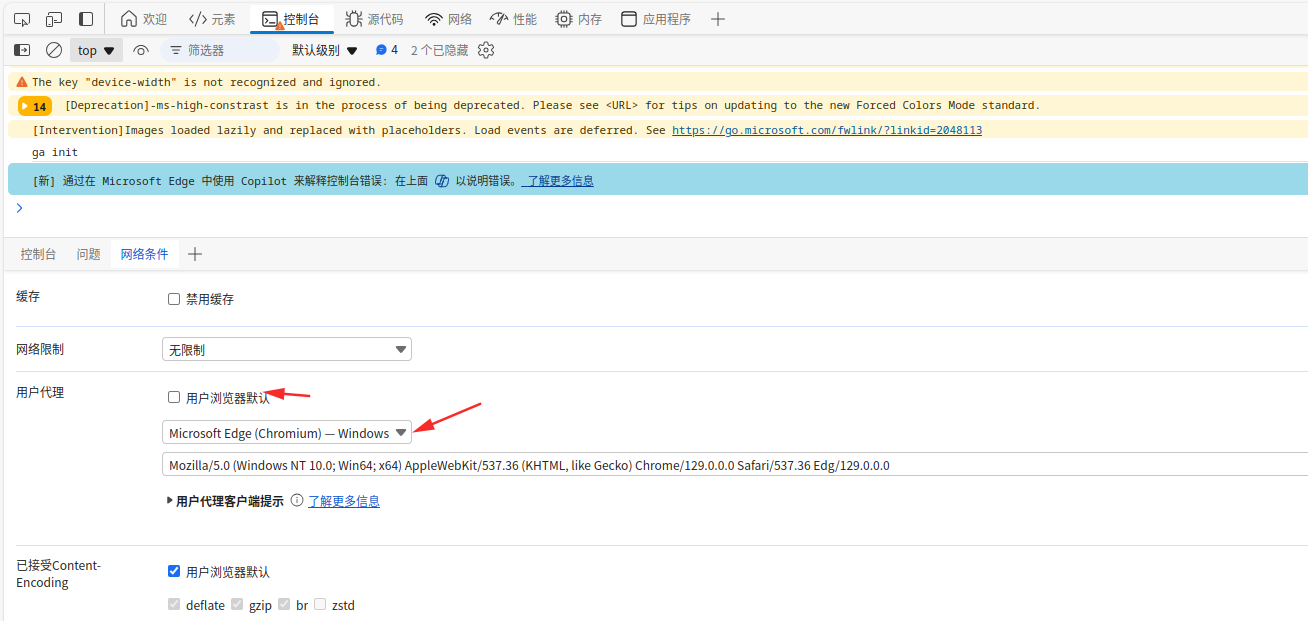Click the info icon beside 用户代理客户端提示
1308x621 pixels.
(297, 500)
